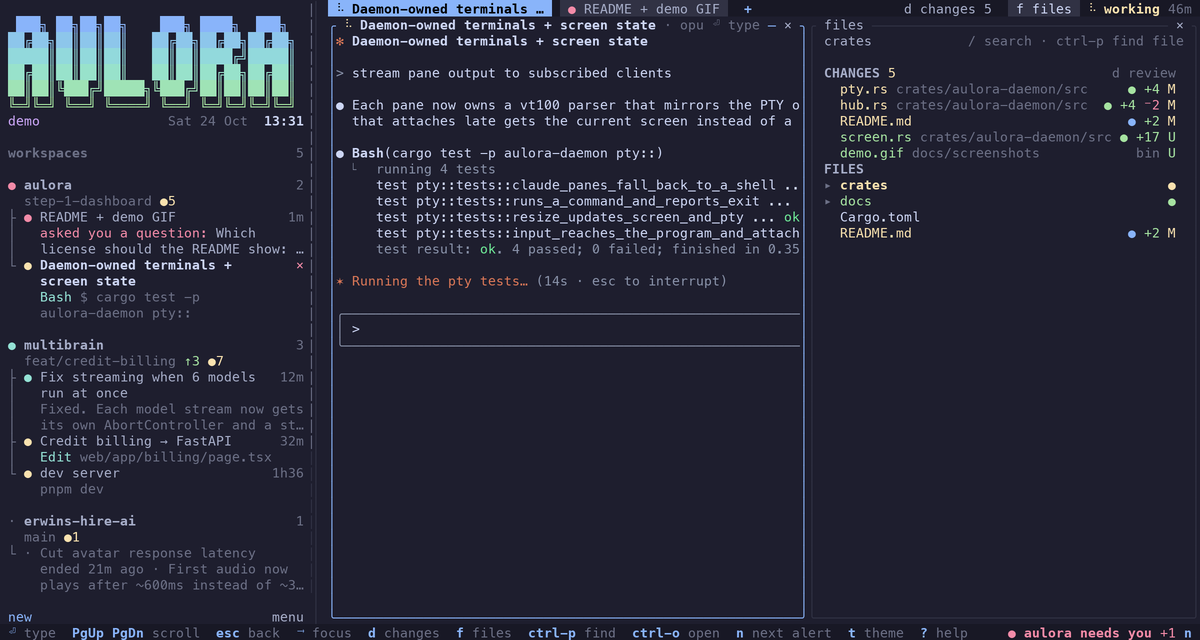This screenshot has width=1200, height=640.
Task: Click f files in the footer
Action: tap(484, 633)
